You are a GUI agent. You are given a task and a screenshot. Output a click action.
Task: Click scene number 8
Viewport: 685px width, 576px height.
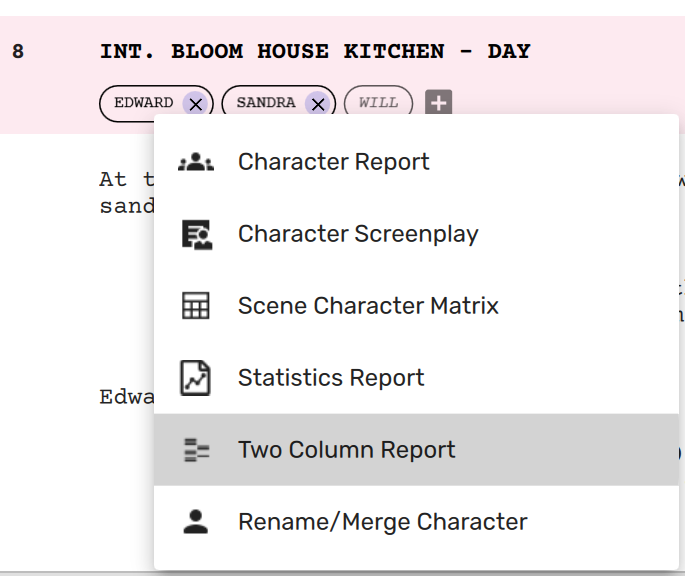click(x=18, y=52)
